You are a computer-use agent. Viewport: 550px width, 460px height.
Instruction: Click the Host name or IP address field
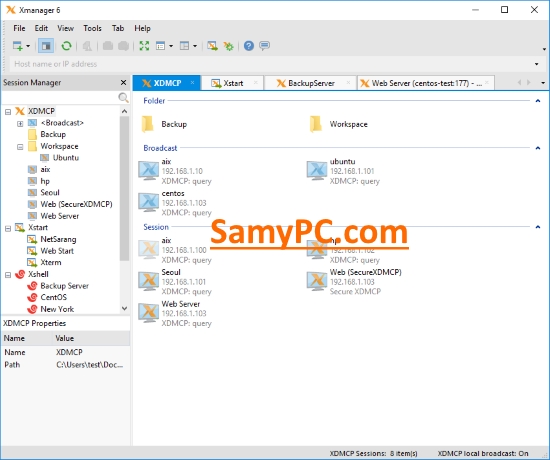270,64
